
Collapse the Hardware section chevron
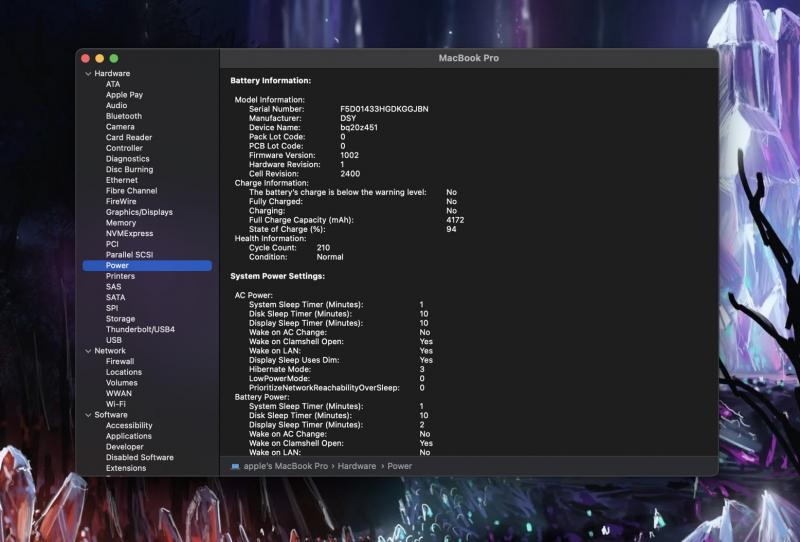(x=88, y=73)
